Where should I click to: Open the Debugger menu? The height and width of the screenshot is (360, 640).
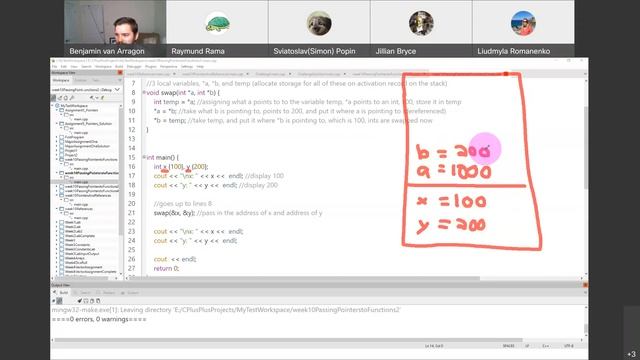134,67
